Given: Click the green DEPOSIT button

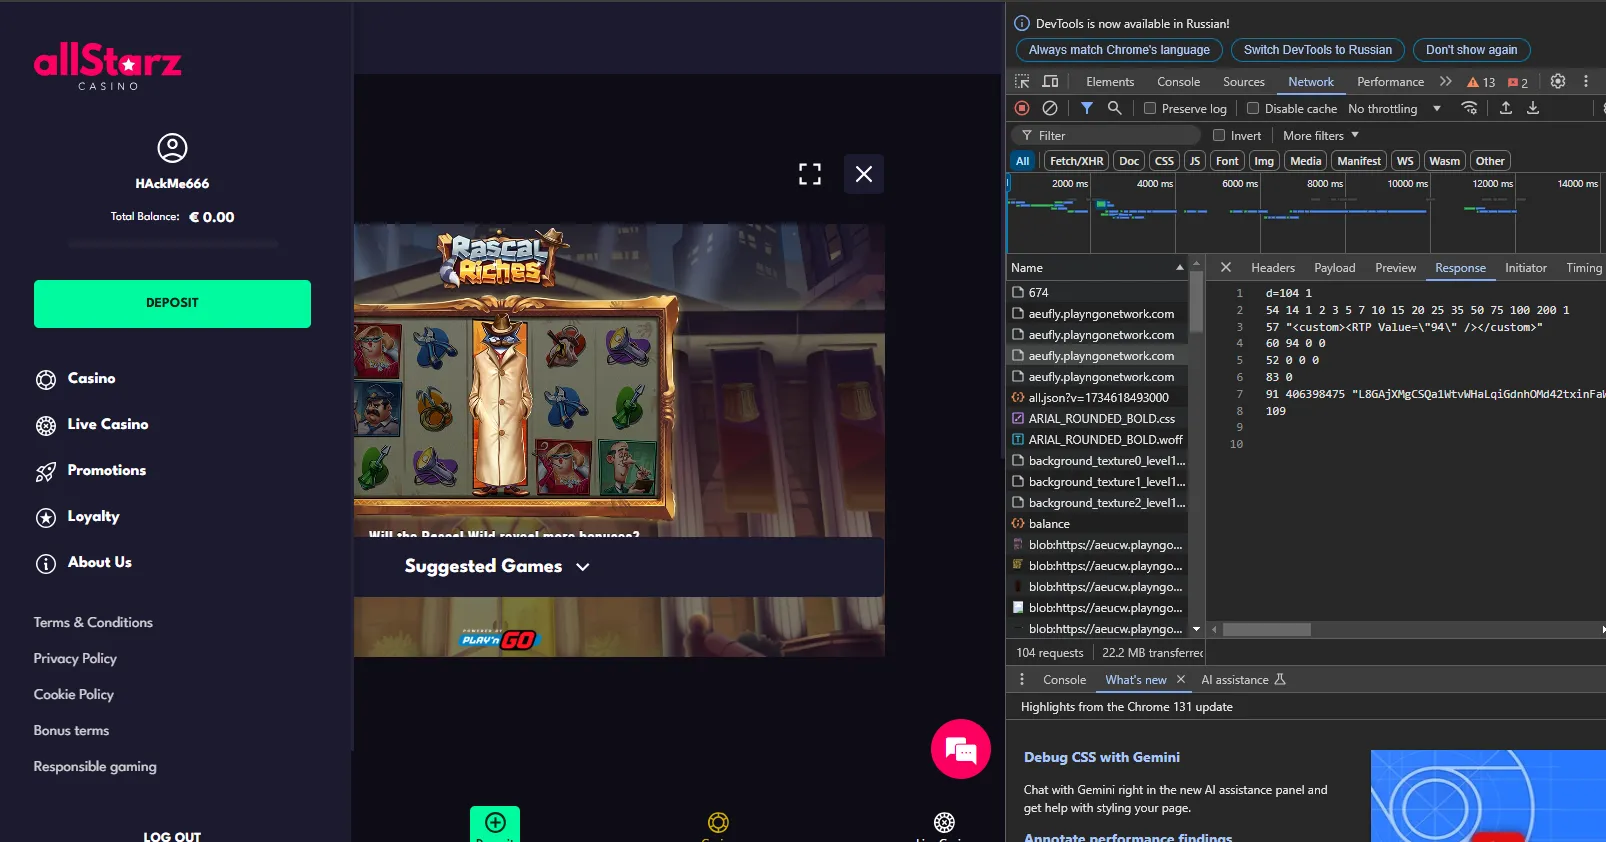Looking at the screenshot, I should click(x=172, y=303).
